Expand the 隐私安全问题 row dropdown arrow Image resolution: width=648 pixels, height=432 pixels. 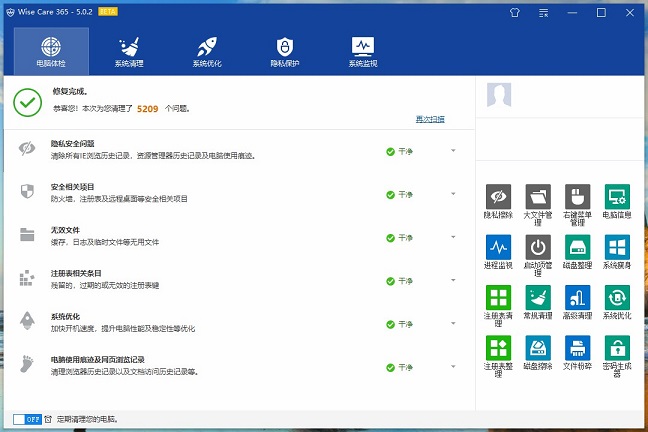tap(453, 151)
